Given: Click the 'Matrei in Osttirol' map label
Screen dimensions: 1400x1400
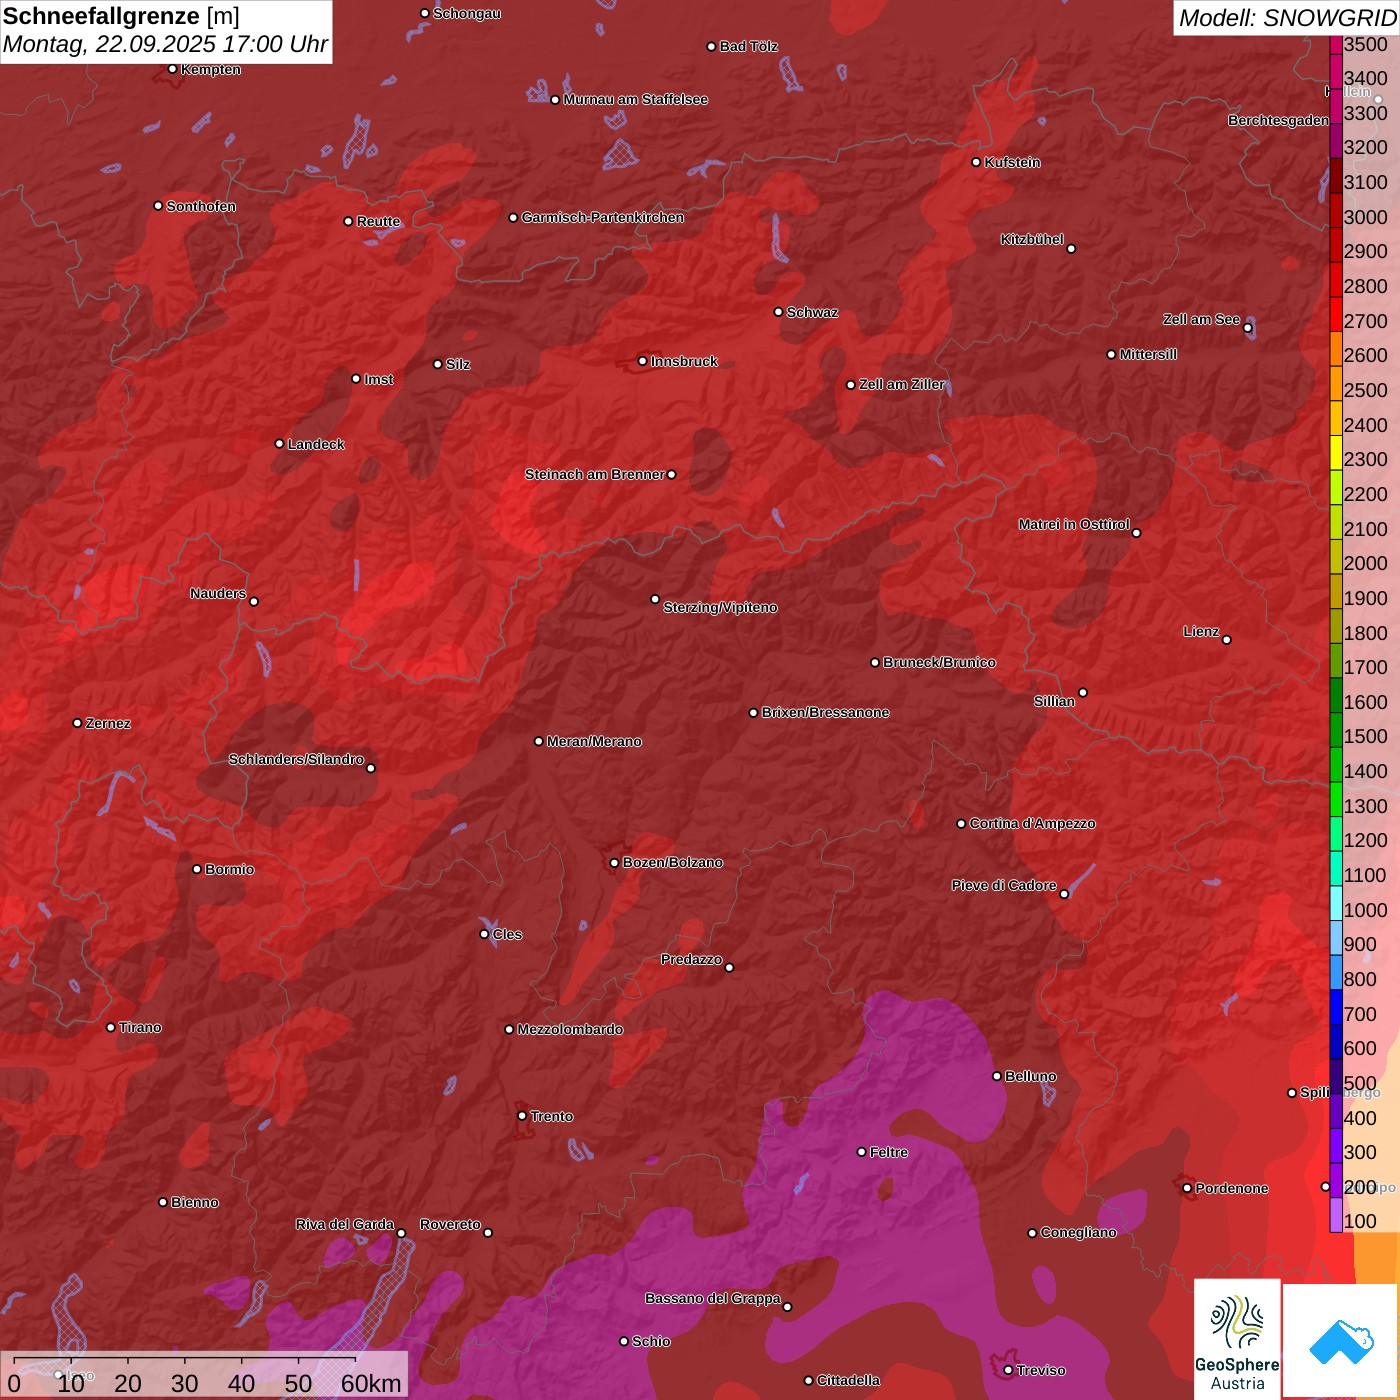Looking at the screenshot, I should (x=1074, y=525).
